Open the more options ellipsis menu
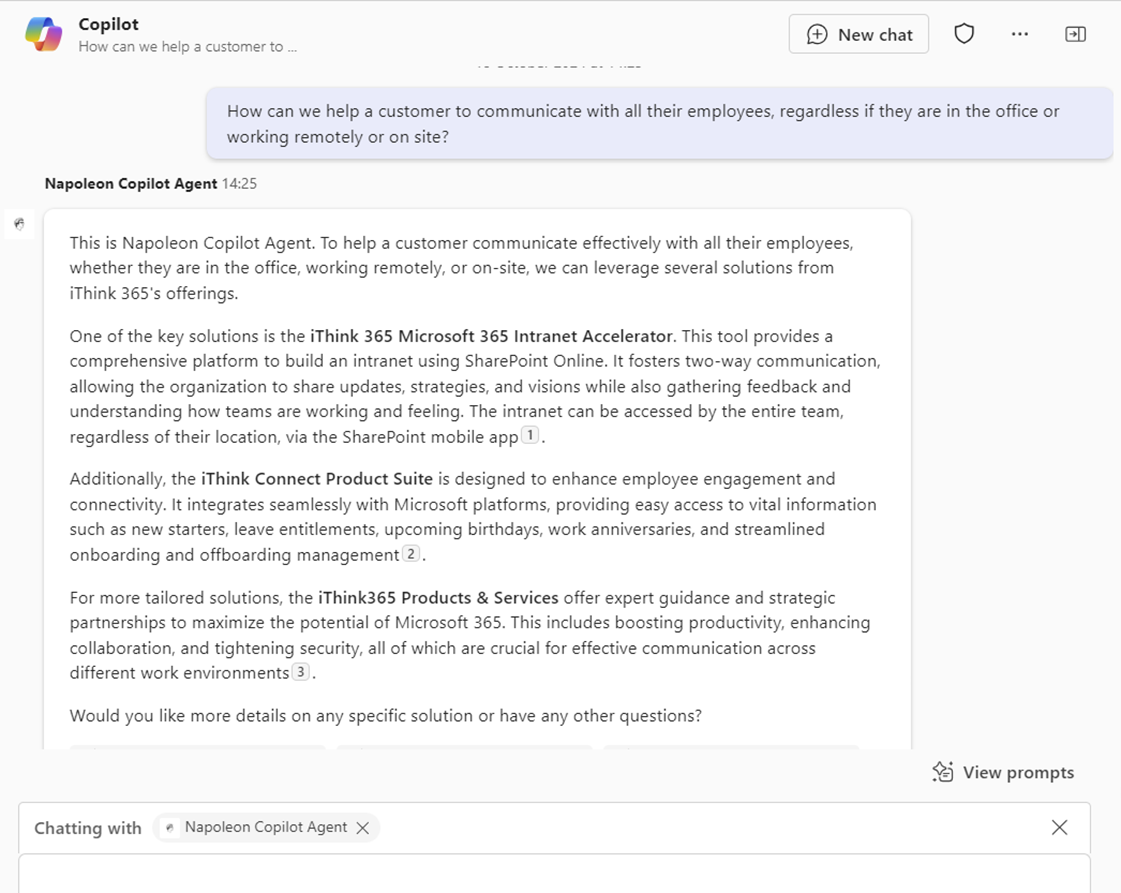 [x=1019, y=34]
